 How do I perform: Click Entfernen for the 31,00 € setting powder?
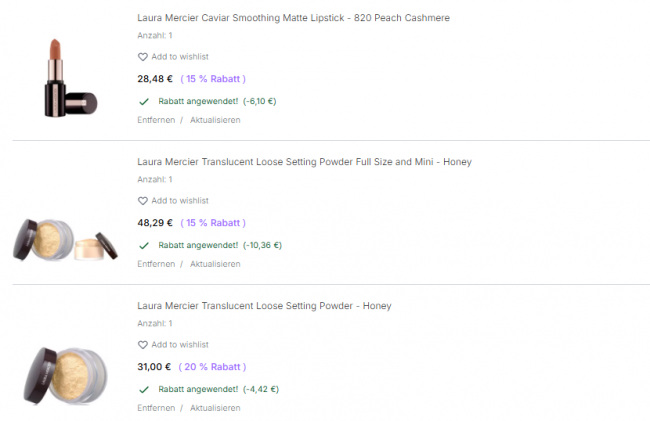coord(156,408)
